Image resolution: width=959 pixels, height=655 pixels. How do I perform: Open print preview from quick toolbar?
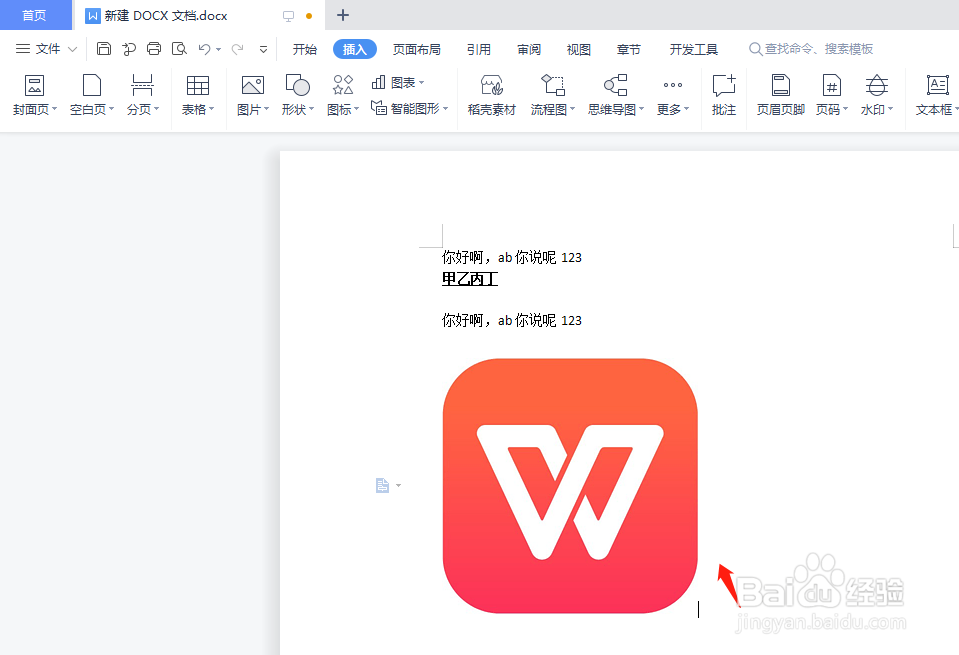point(179,49)
